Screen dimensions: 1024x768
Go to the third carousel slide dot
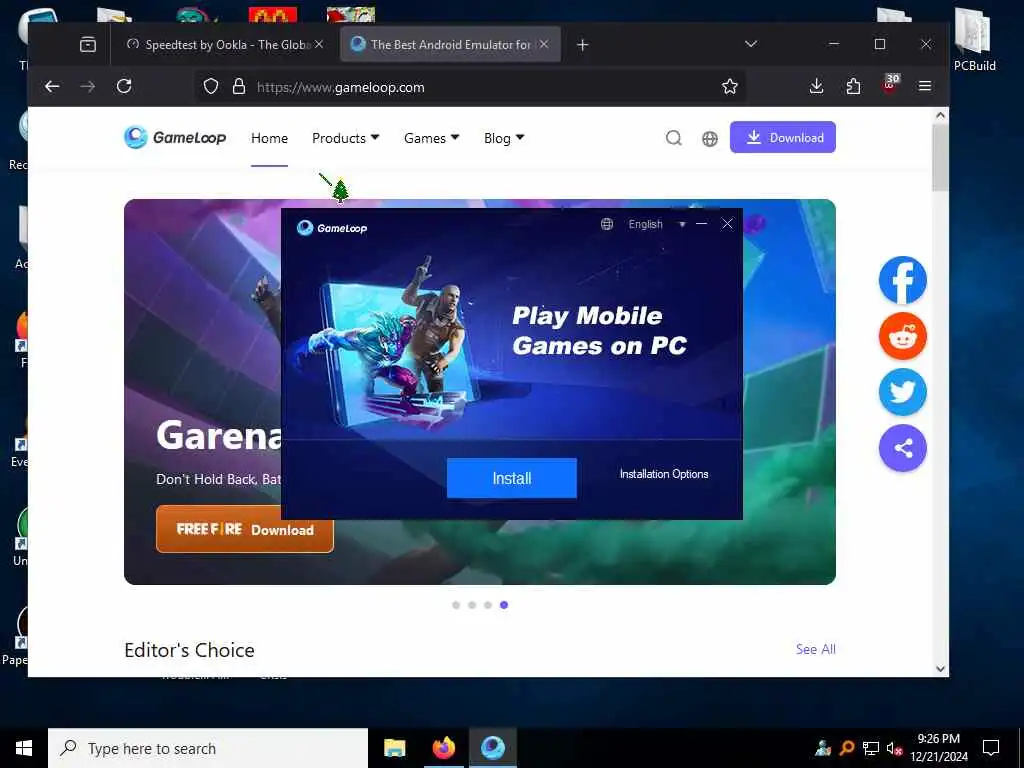(488, 605)
